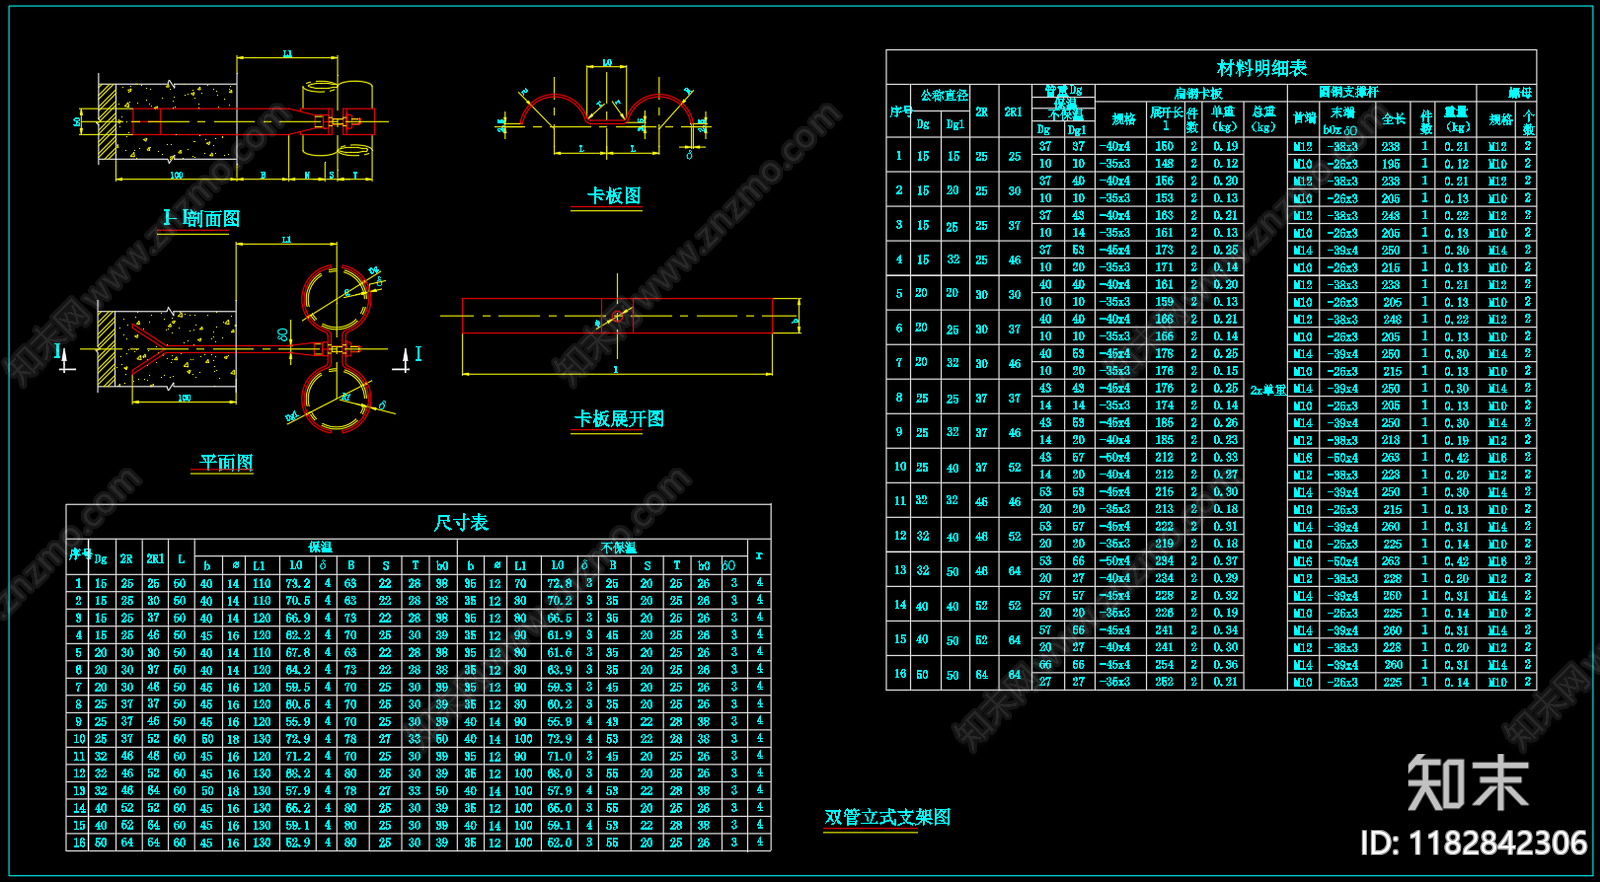Click the 尺寸表 table title

tap(461, 523)
